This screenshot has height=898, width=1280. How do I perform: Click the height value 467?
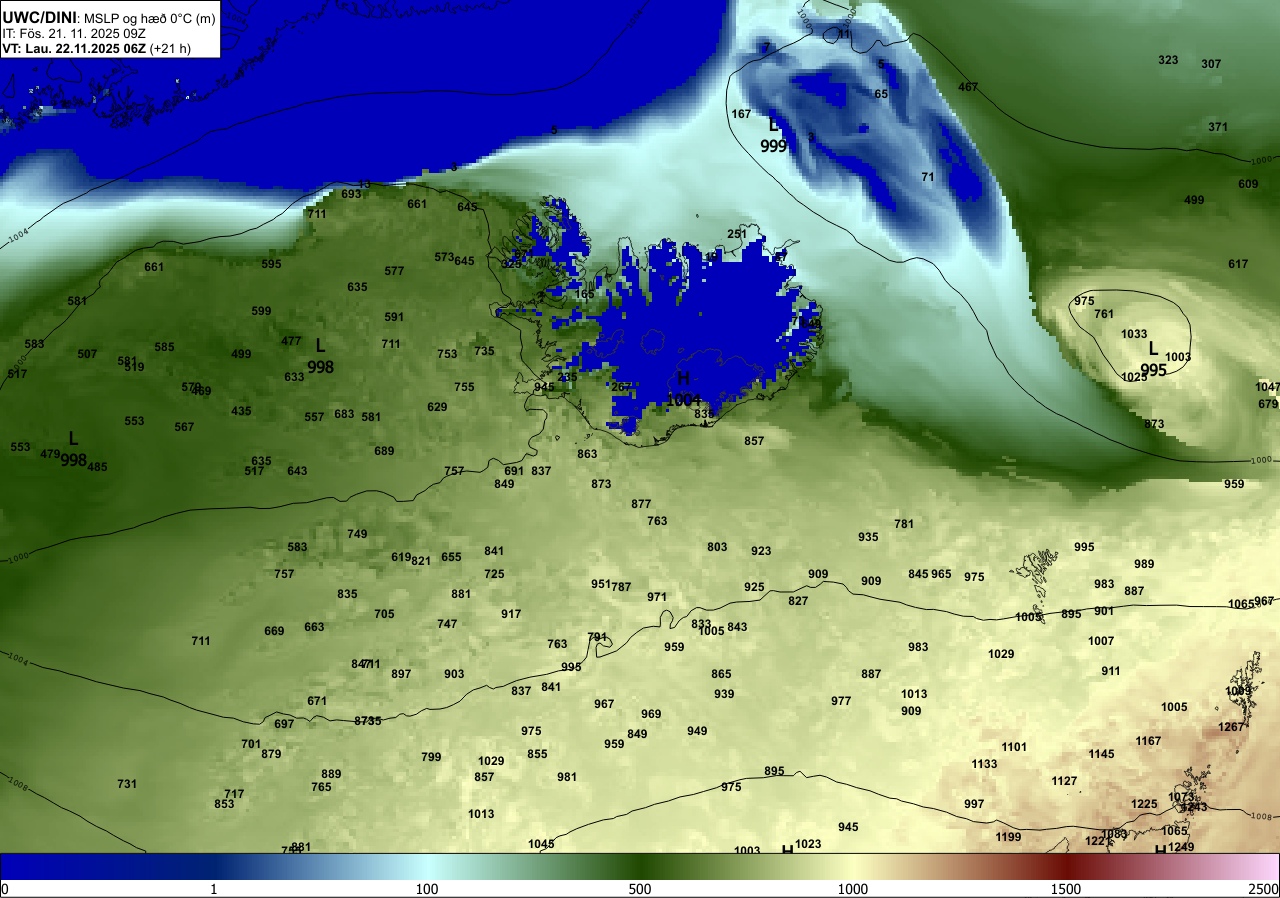968,87
